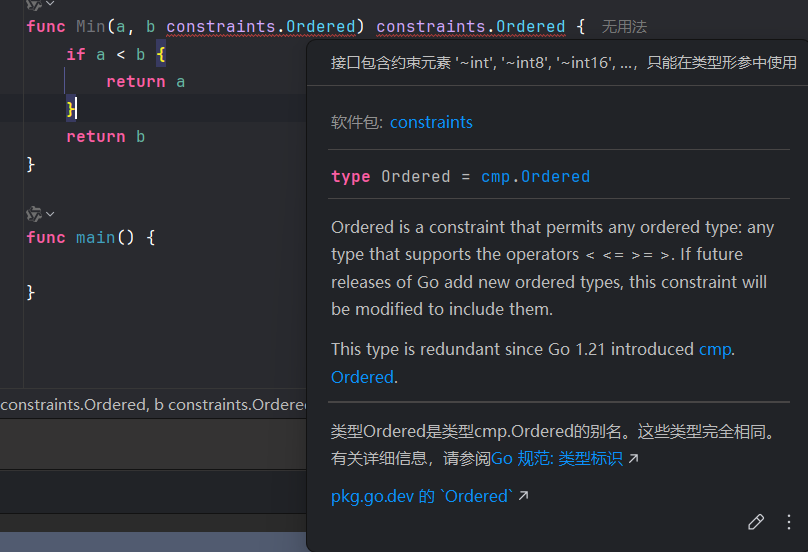Open the constraints package link
Screen dimensions: 808x552
pyautogui.click(x=431, y=122)
